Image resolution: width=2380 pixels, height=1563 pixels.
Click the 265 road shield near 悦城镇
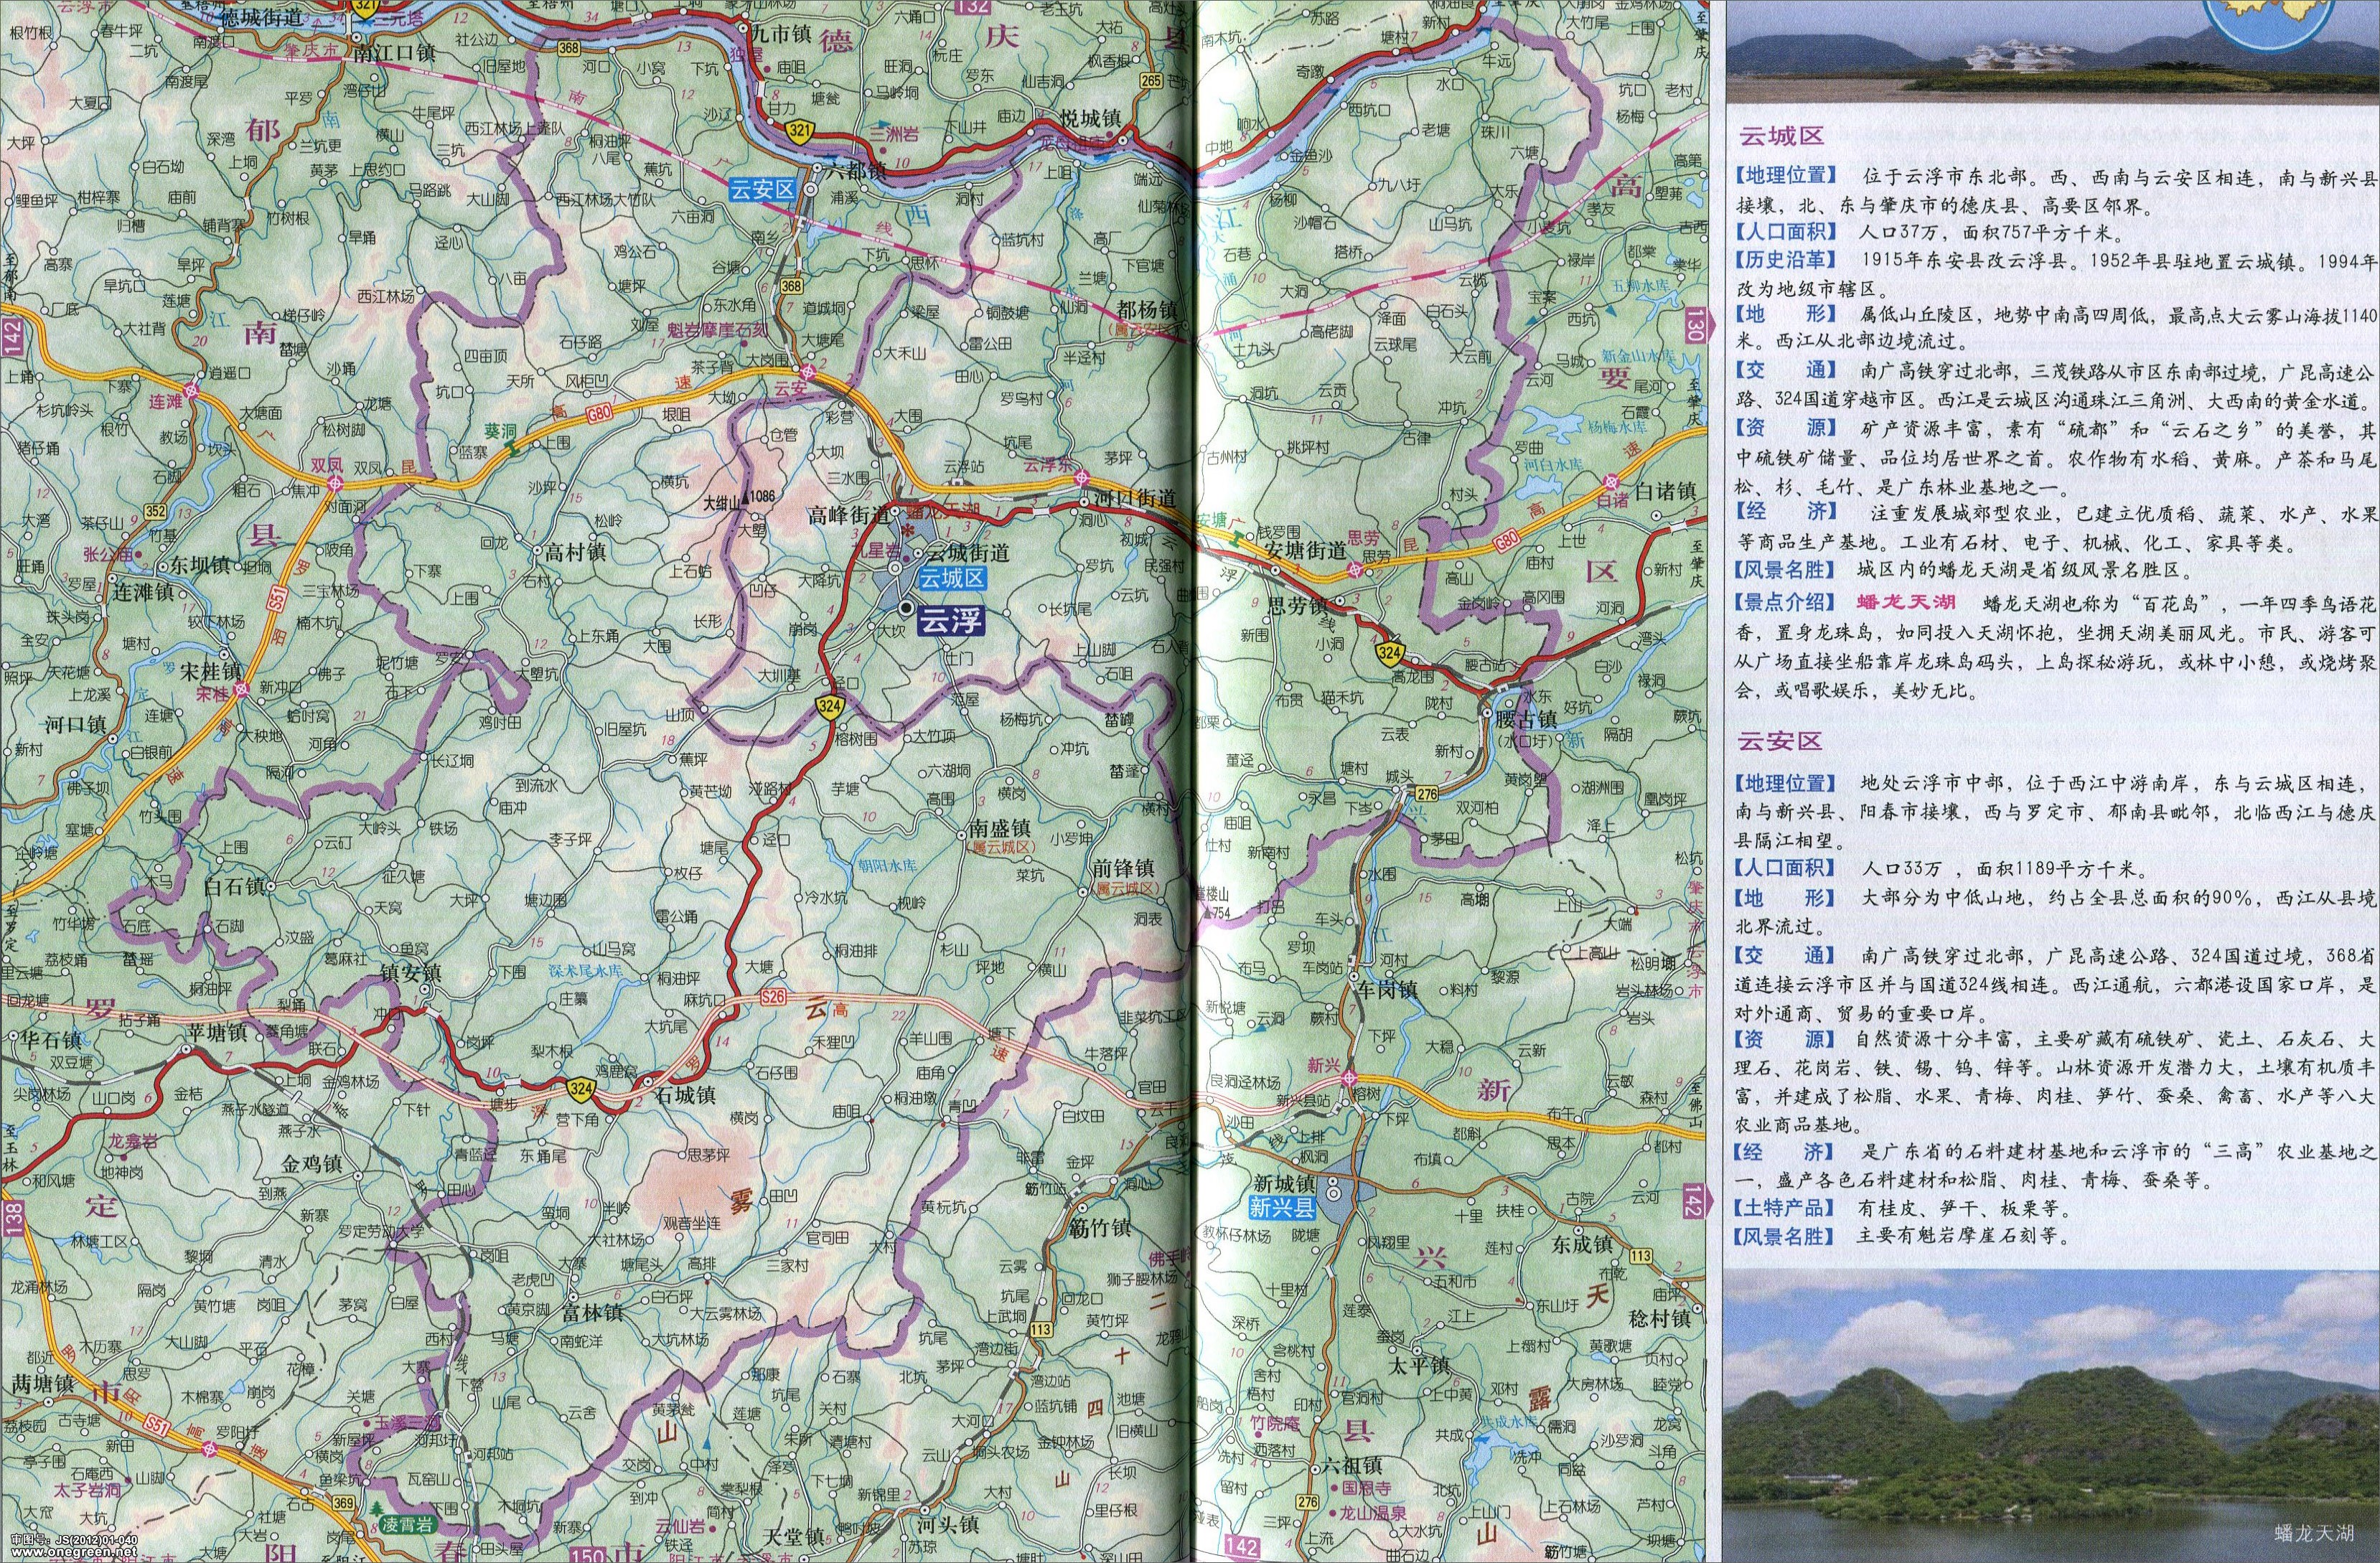click(1151, 81)
